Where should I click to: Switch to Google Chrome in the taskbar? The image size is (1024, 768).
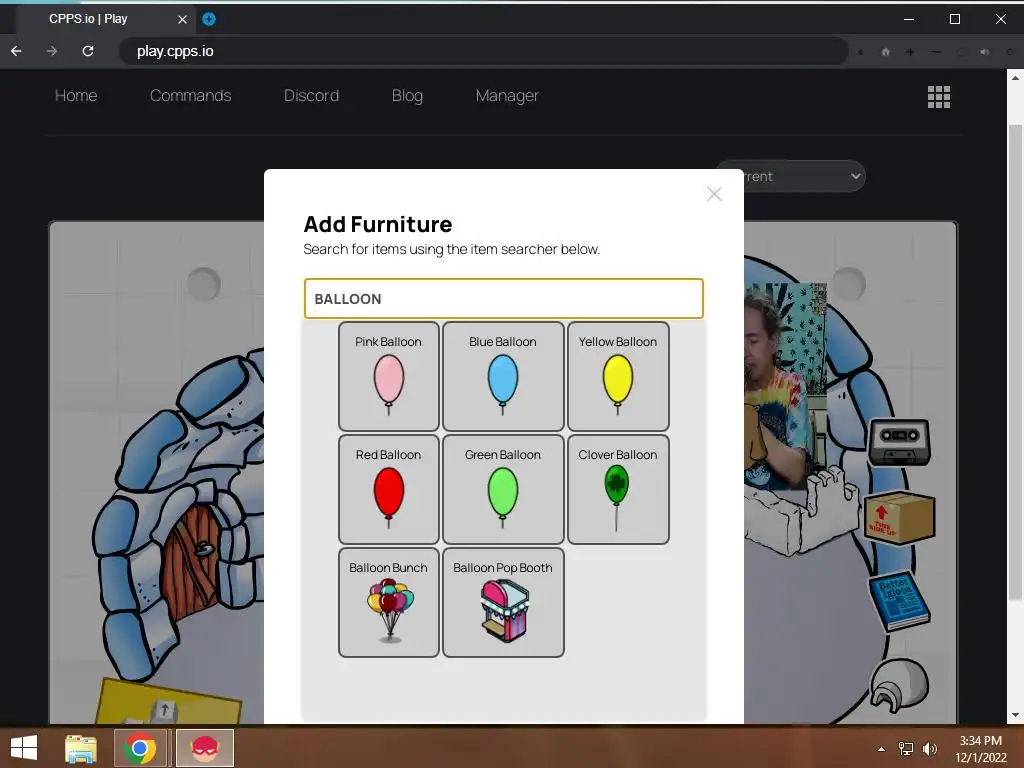click(x=140, y=748)
